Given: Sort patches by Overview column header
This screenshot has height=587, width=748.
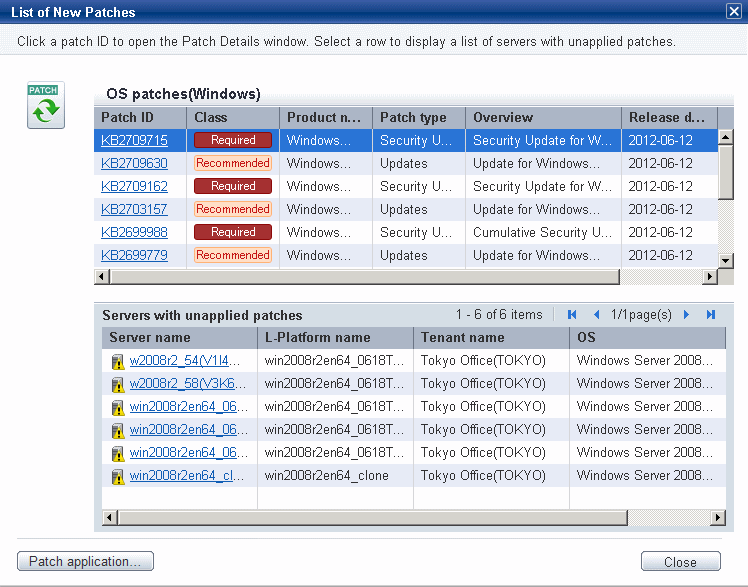Looking at the screenshot, I should tap(543, 117).
